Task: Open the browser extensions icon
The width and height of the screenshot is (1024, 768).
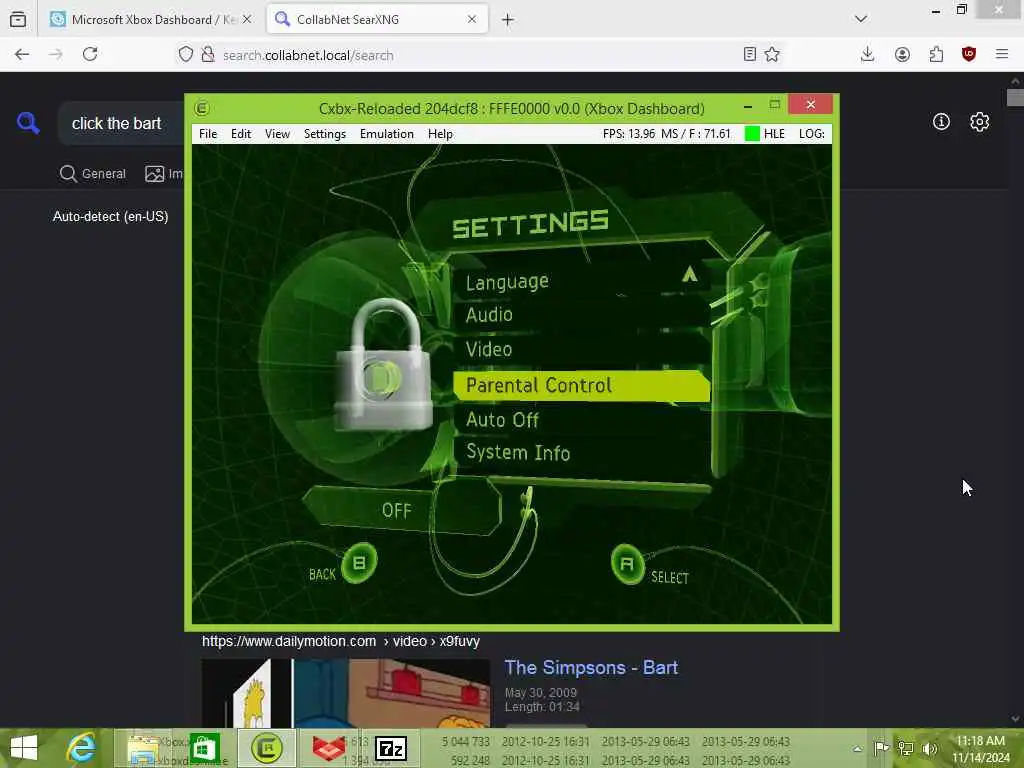Action: coord(936,54)
